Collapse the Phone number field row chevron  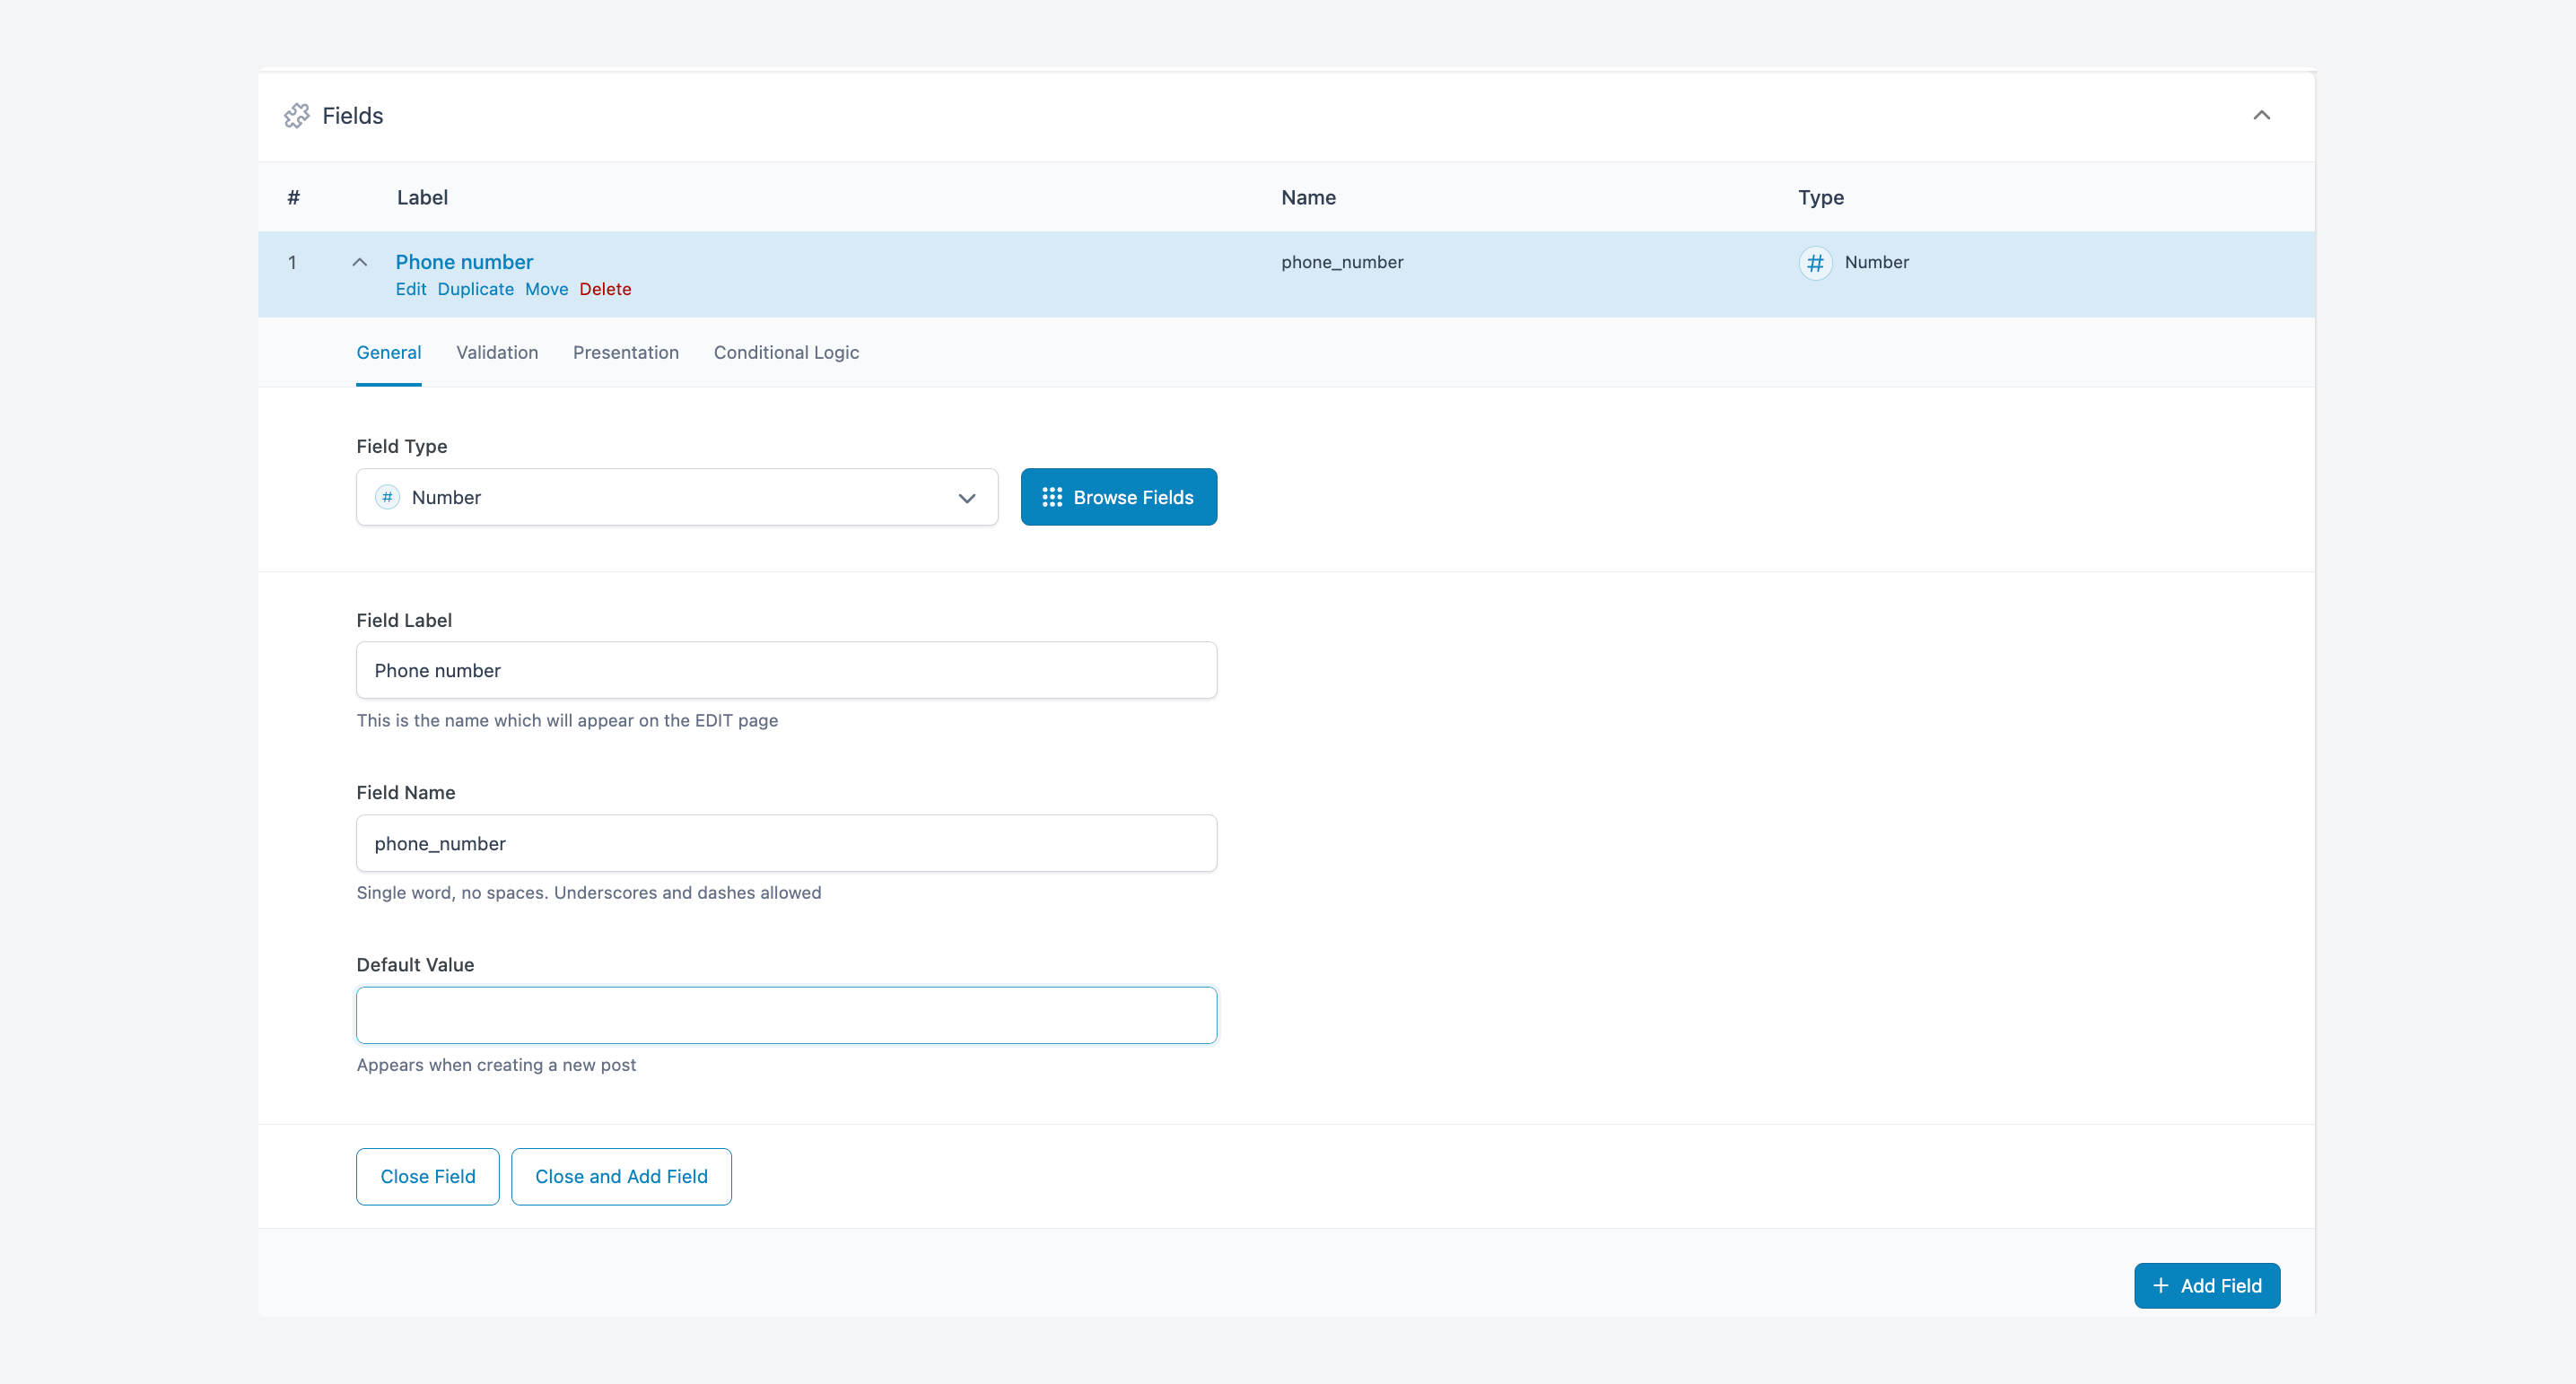point(360,263)
